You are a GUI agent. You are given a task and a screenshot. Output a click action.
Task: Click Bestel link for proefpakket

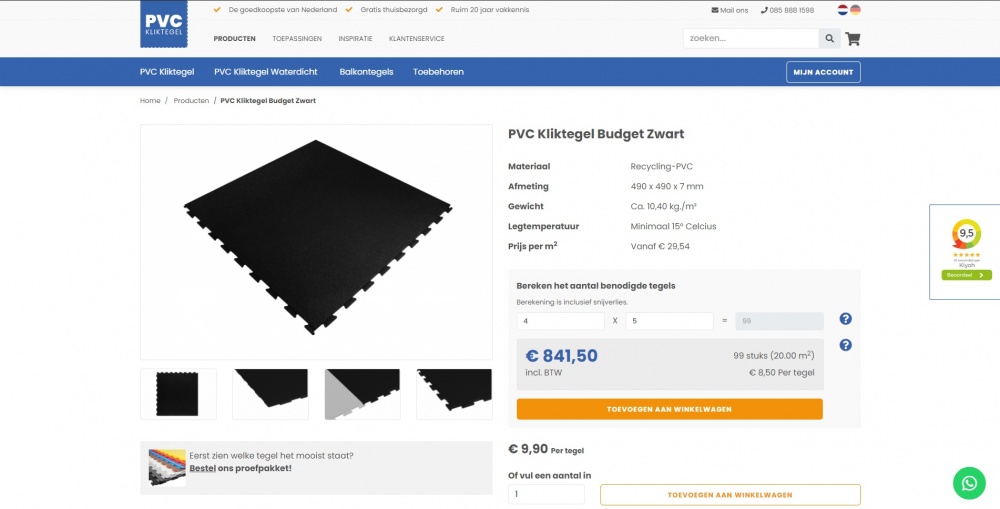pos(203,468)
